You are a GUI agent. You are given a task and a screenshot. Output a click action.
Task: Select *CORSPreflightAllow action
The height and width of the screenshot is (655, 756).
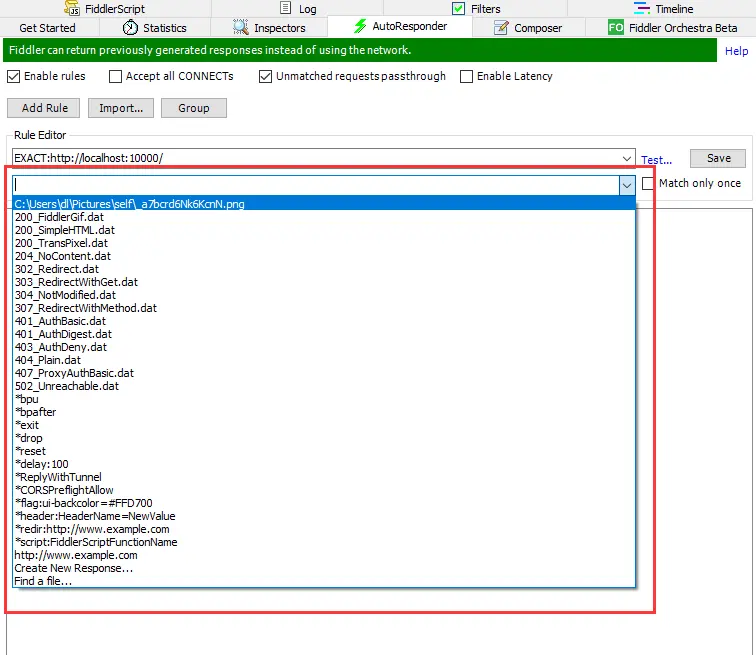pyautogui.click(x=324, y=490)
